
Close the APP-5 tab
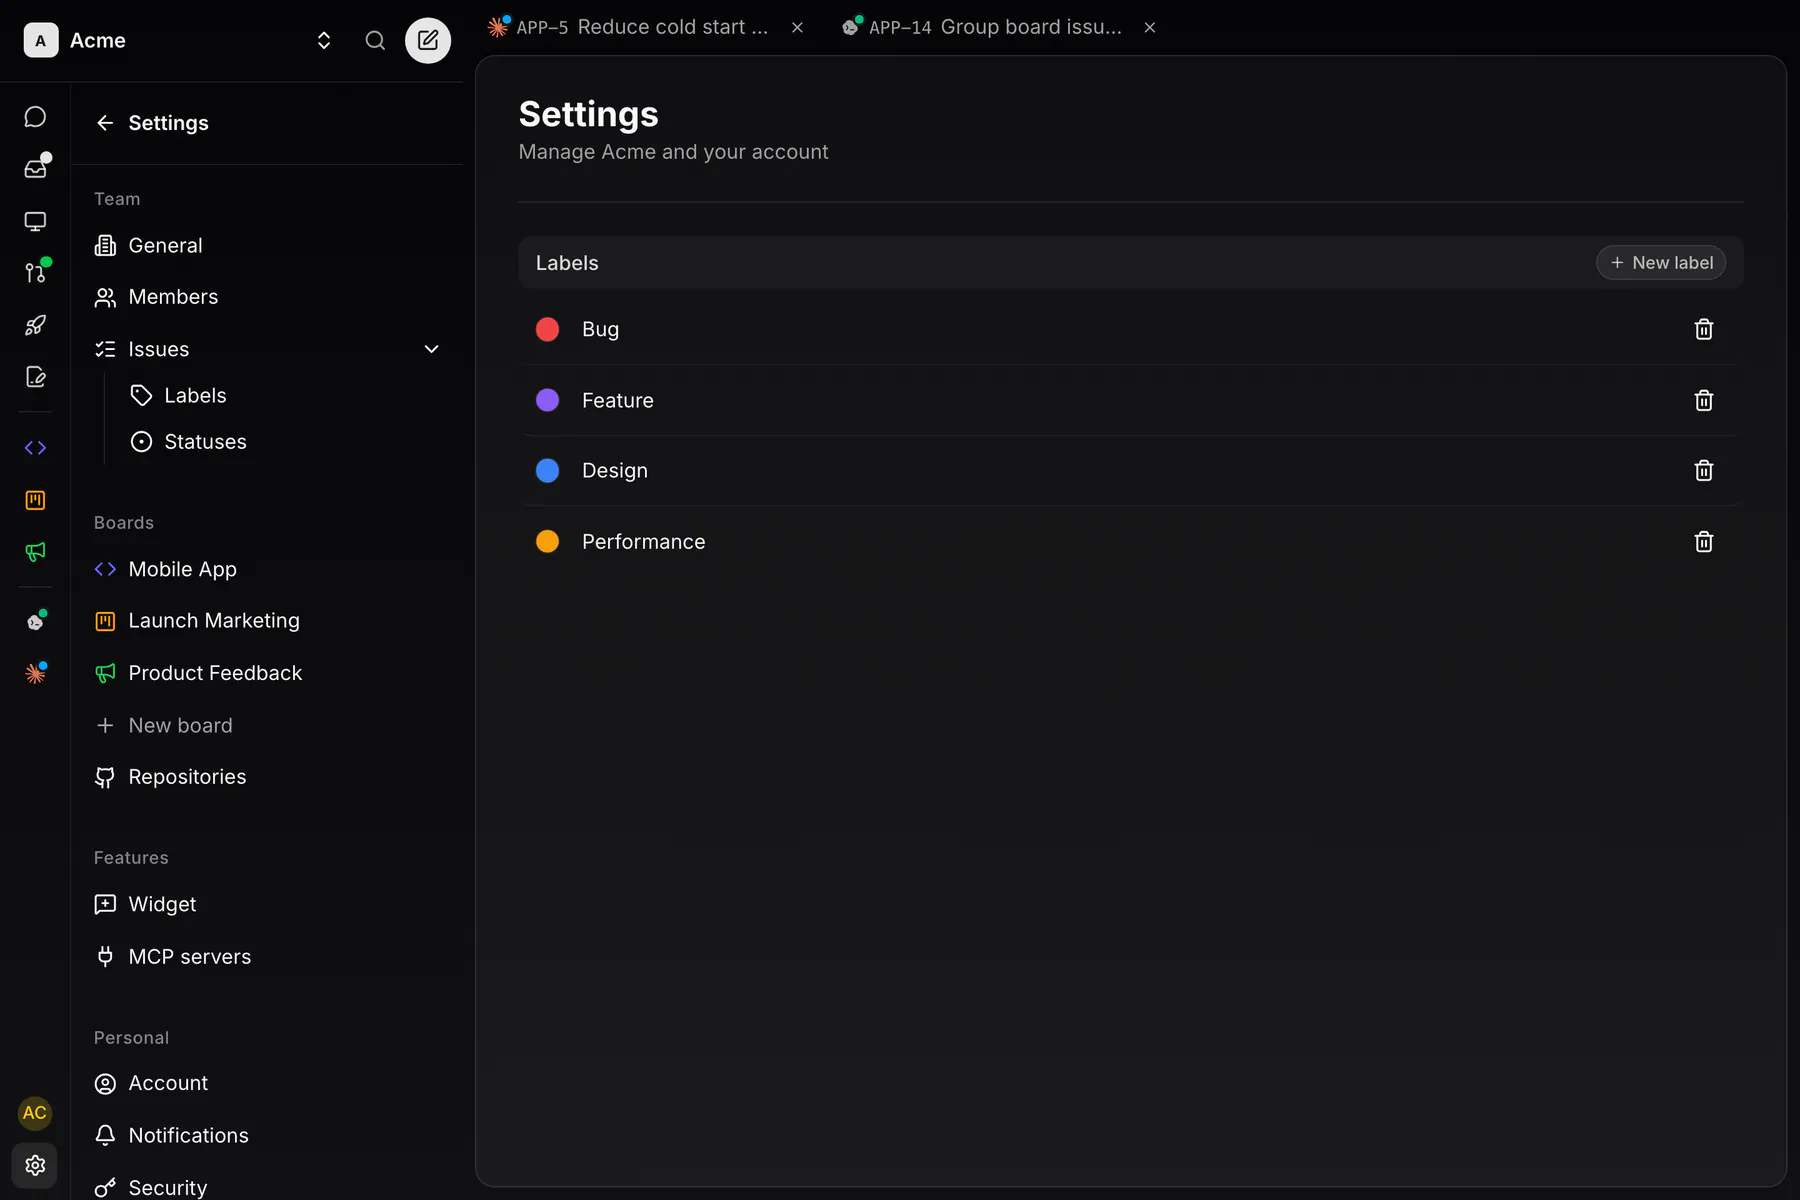(x=797, y=28)
